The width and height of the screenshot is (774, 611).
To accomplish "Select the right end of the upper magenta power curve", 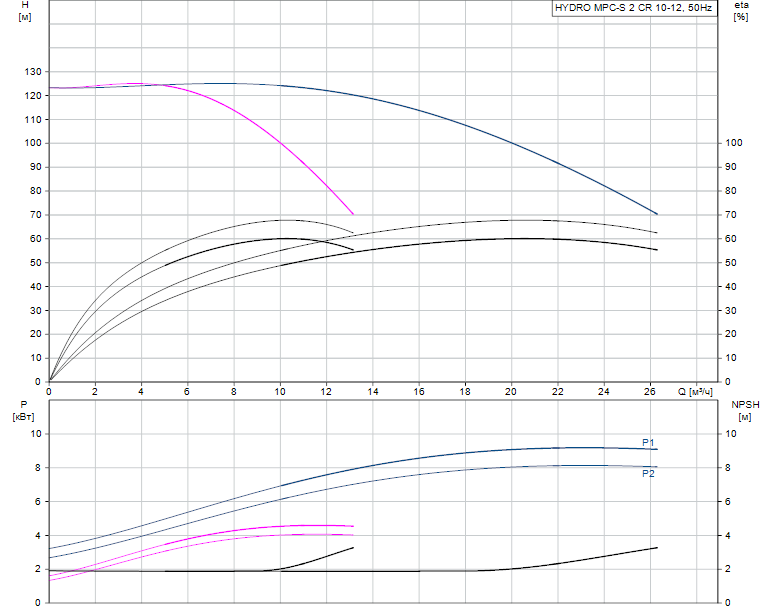I will click(353, 526).
